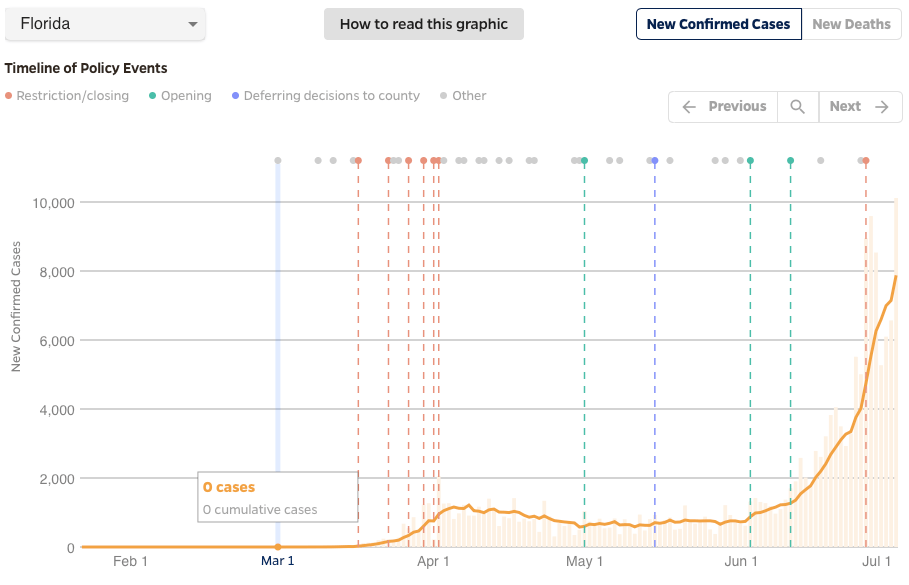The width and height of the screenshot is (909, 585).
Task: Click the magnifying glass search icon
Action: [x=797, y=107]
